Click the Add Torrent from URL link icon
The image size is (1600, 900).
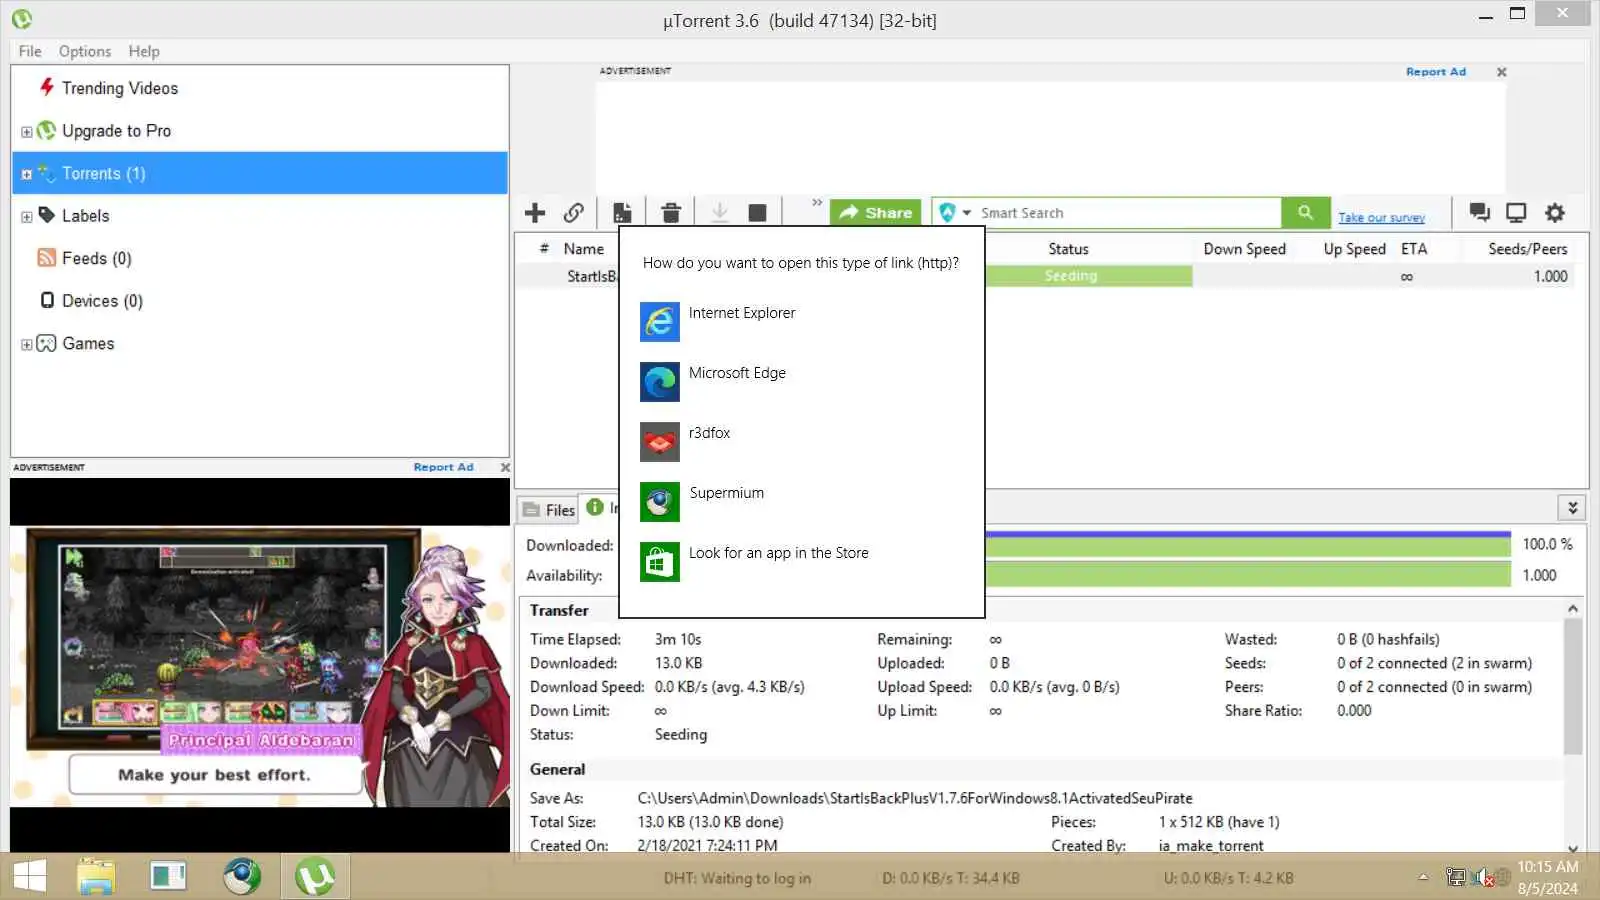tap(573, 212)
